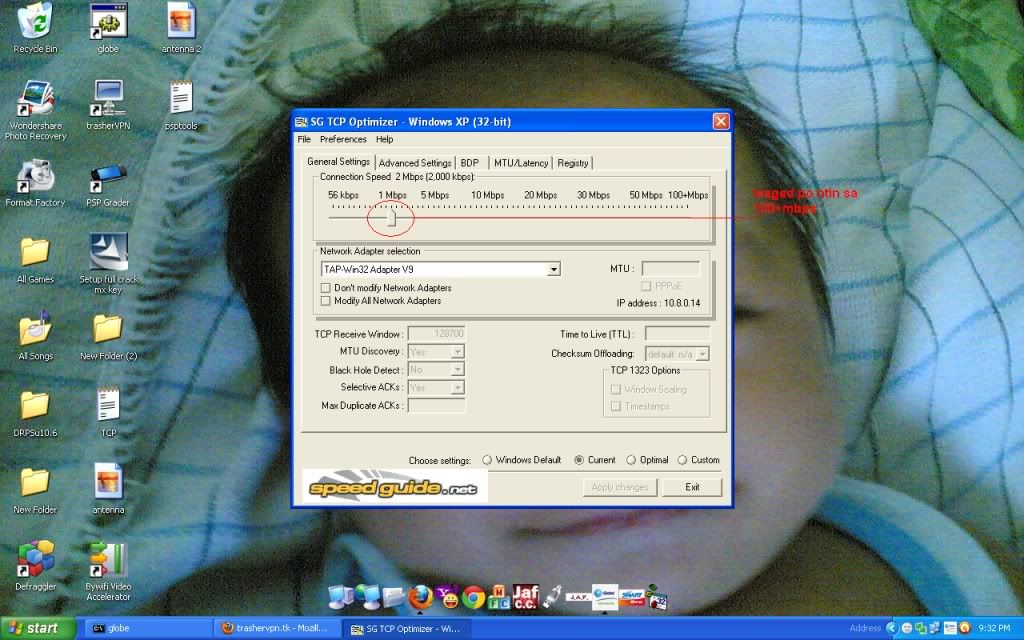This screenshot has height=640, width=1024.
Task: Select Setup full crack mx key icon
Action: point(108,264)
